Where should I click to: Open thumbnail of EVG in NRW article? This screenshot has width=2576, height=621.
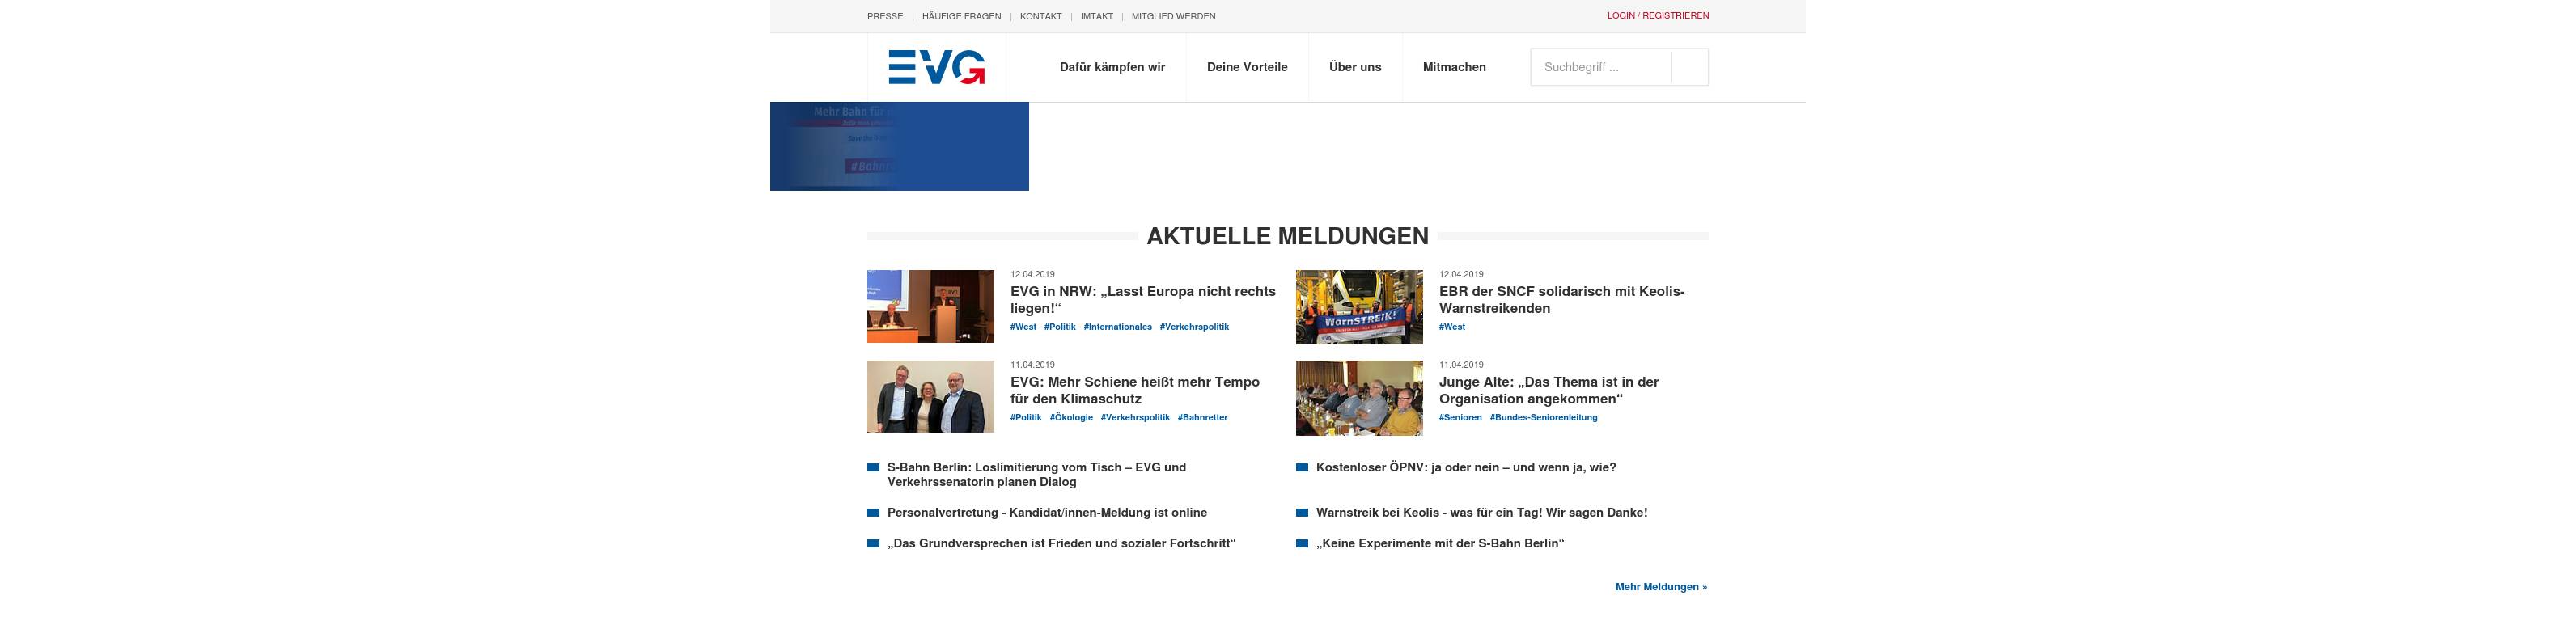point(930,306)
